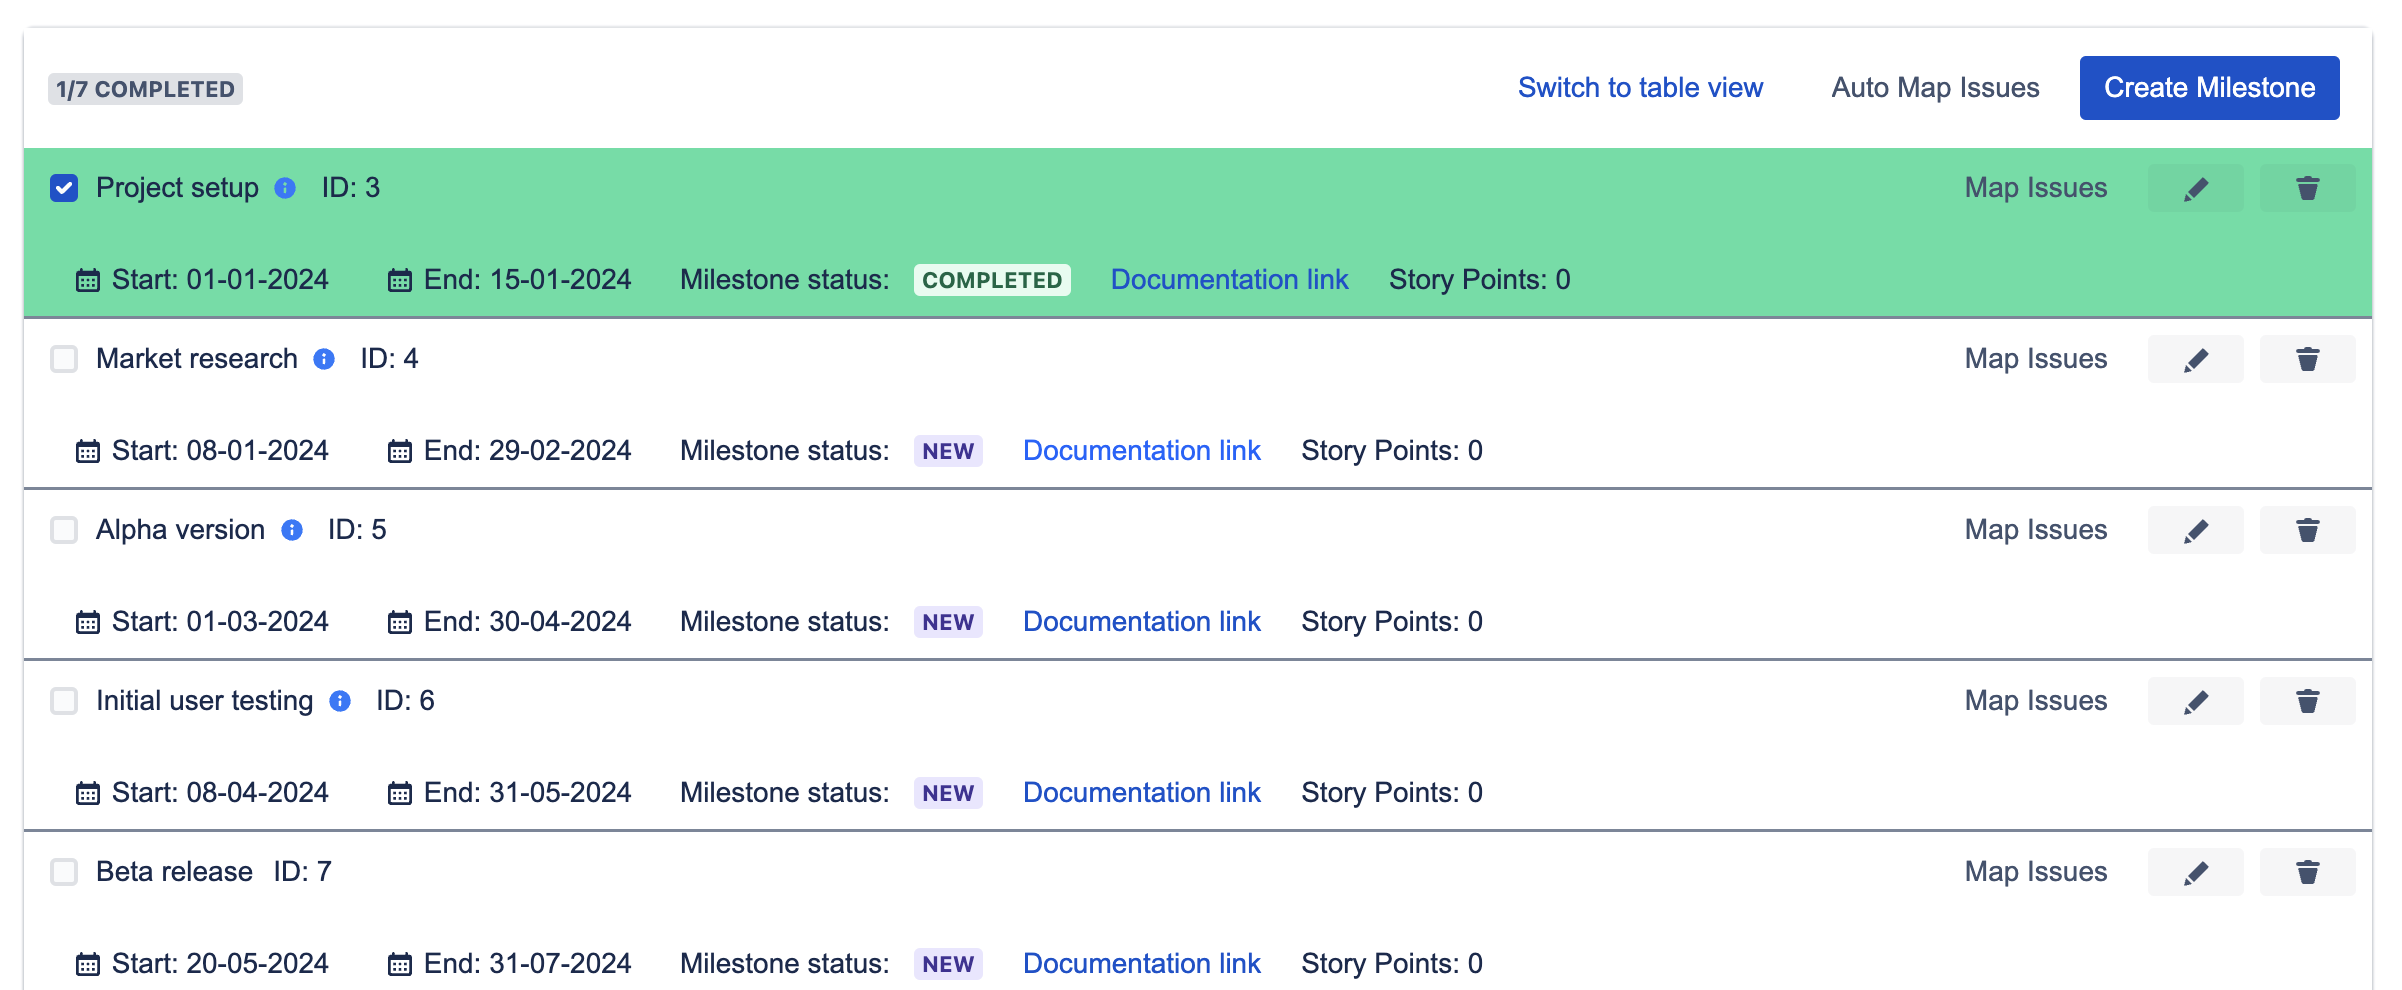
Task: Edit the Market research milestone
Action: (2194, 358)
